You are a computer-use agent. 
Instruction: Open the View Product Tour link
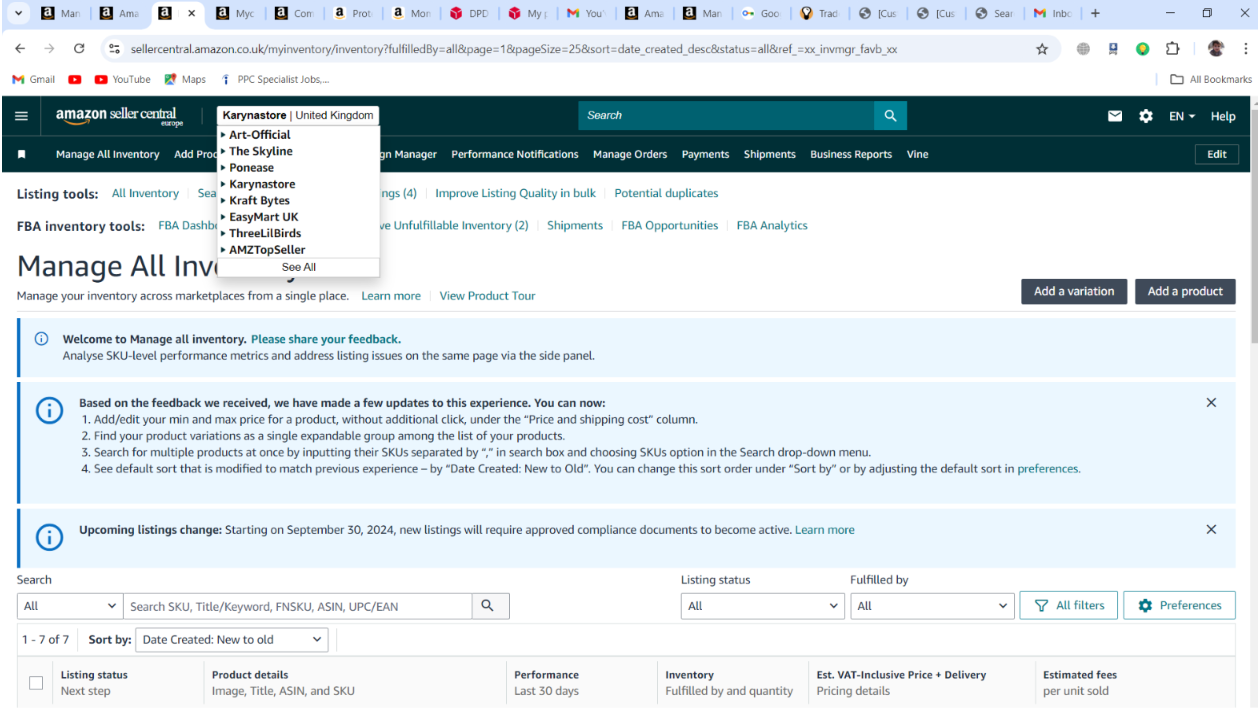click(487, 296)
